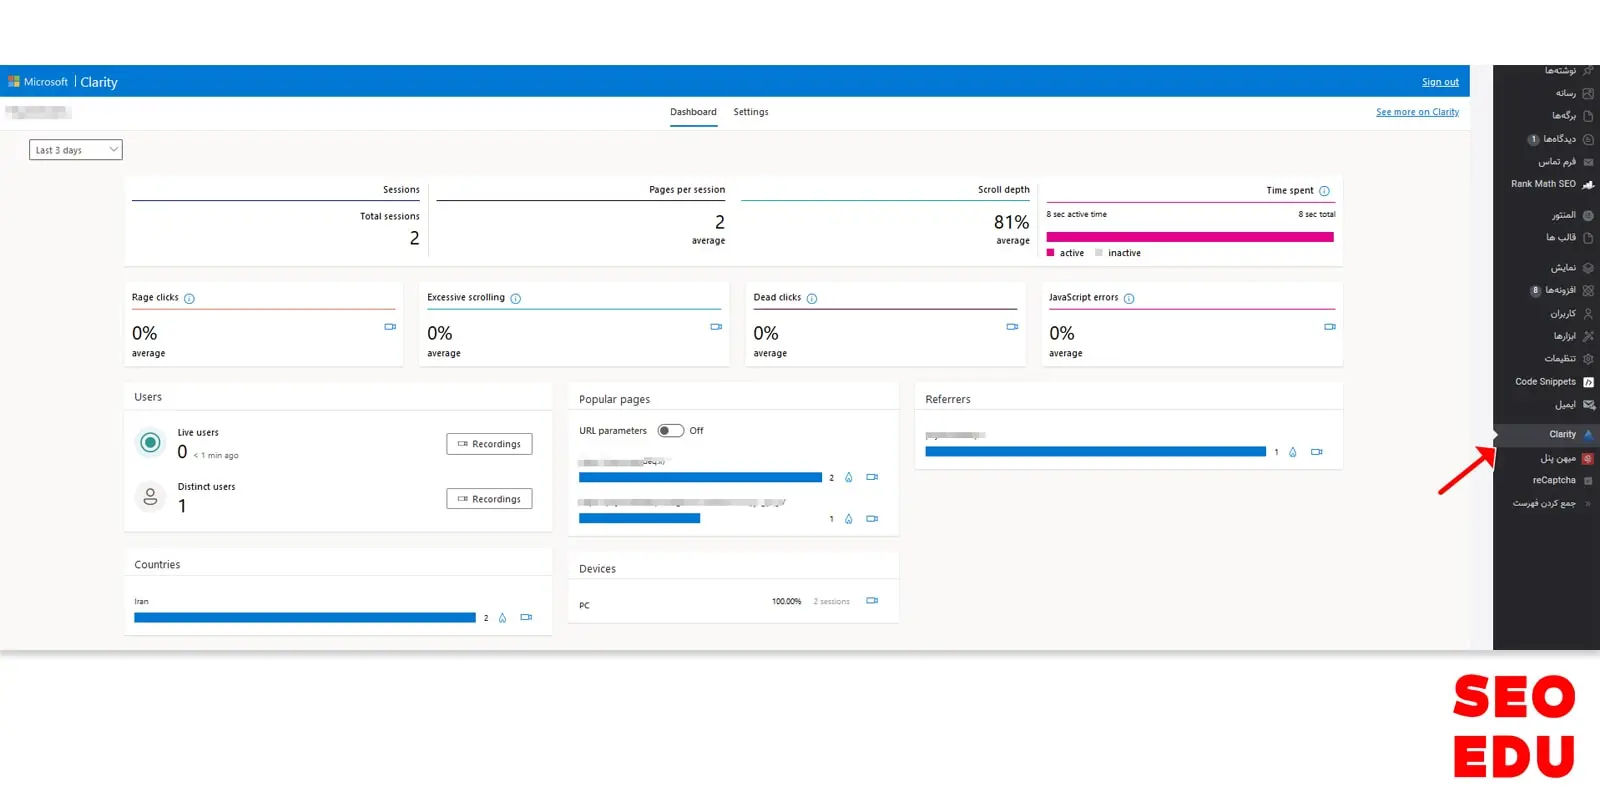Select the Dashboard tab
This screenshot has height=800, width=1600.
693,112
